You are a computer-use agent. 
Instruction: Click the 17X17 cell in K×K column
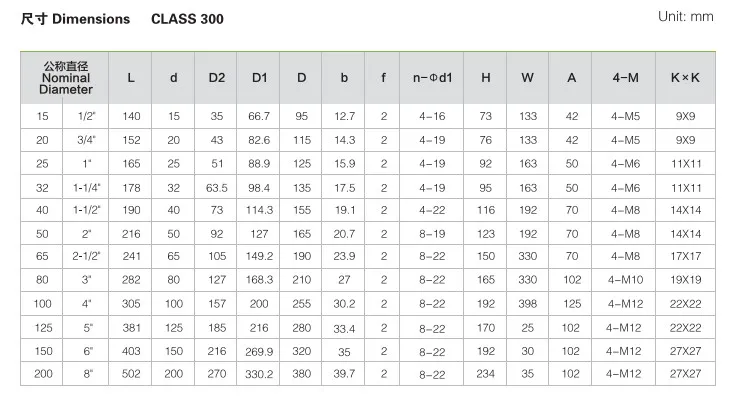point(685,256)
